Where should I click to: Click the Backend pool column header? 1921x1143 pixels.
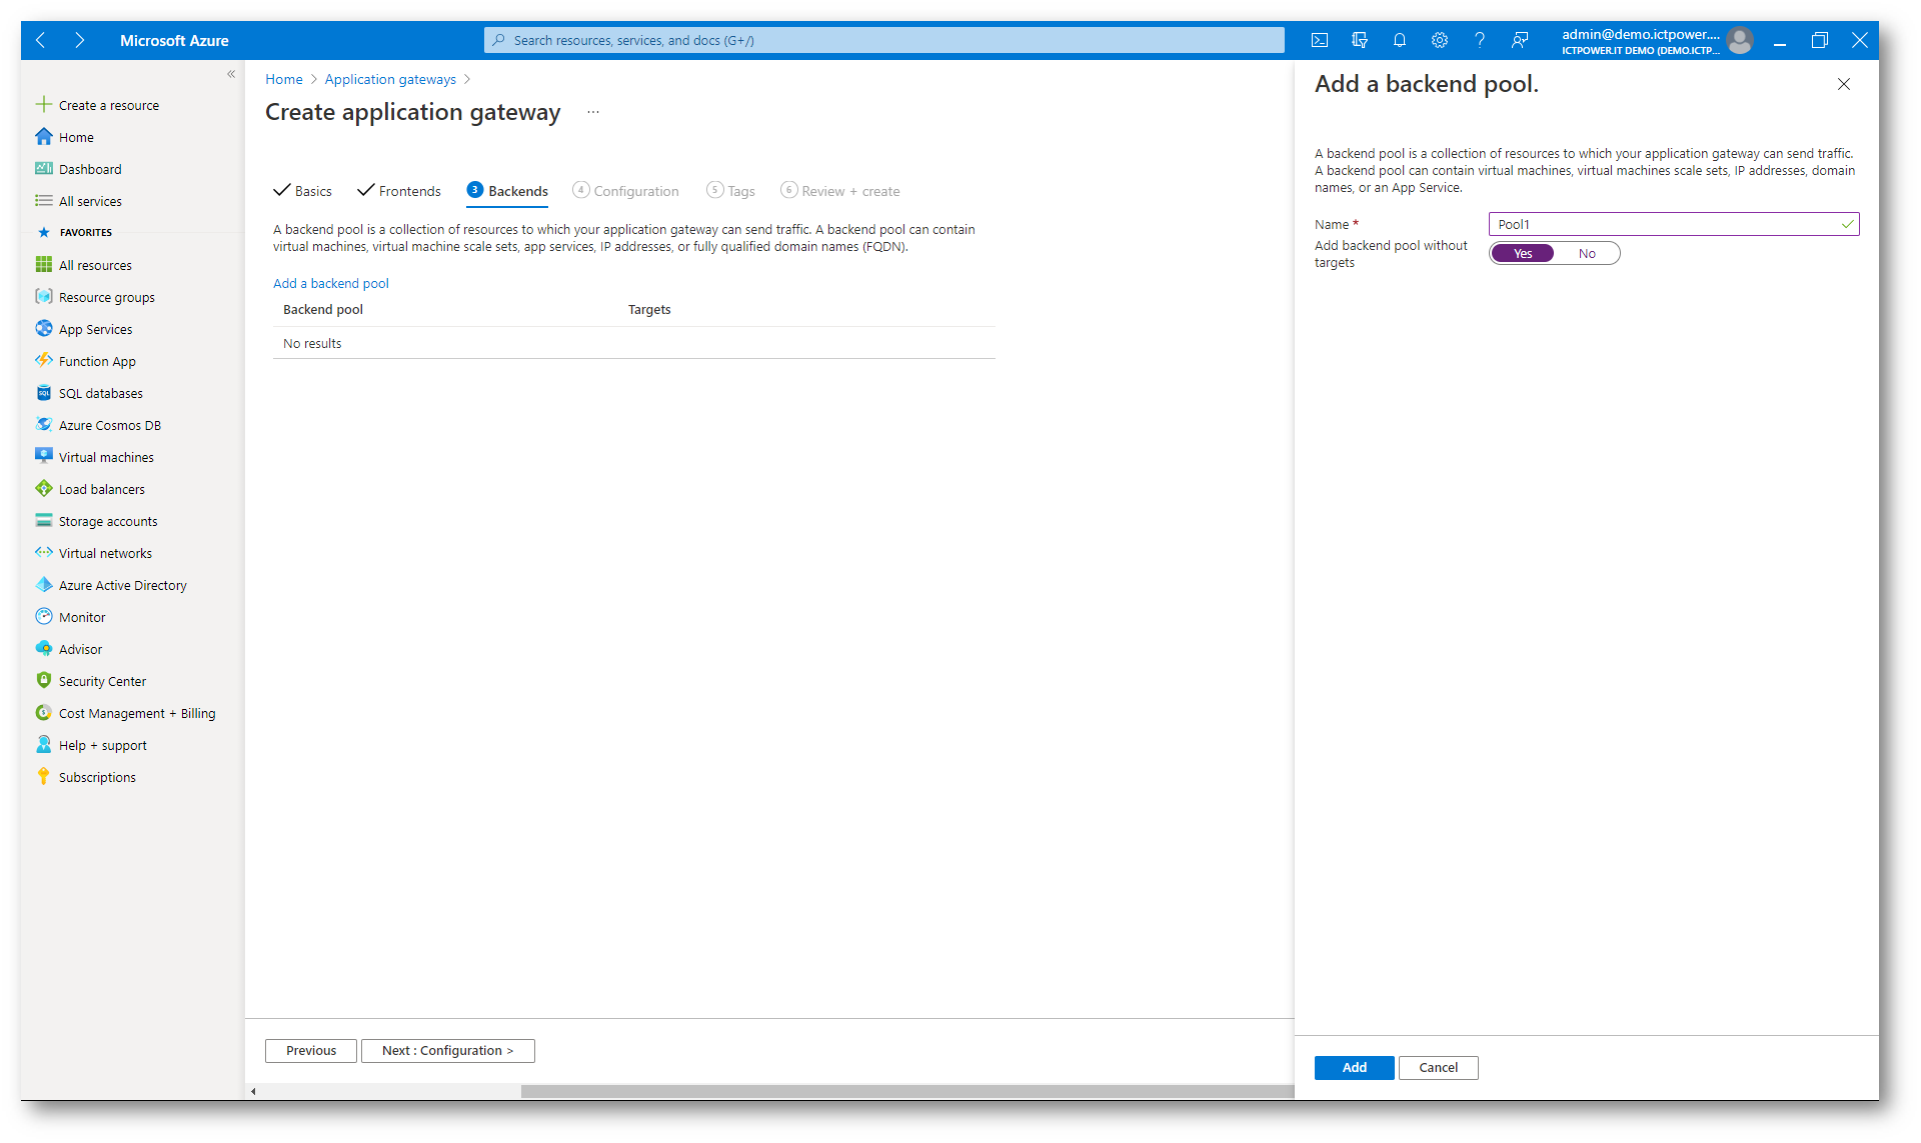click(x=323, y=309)
